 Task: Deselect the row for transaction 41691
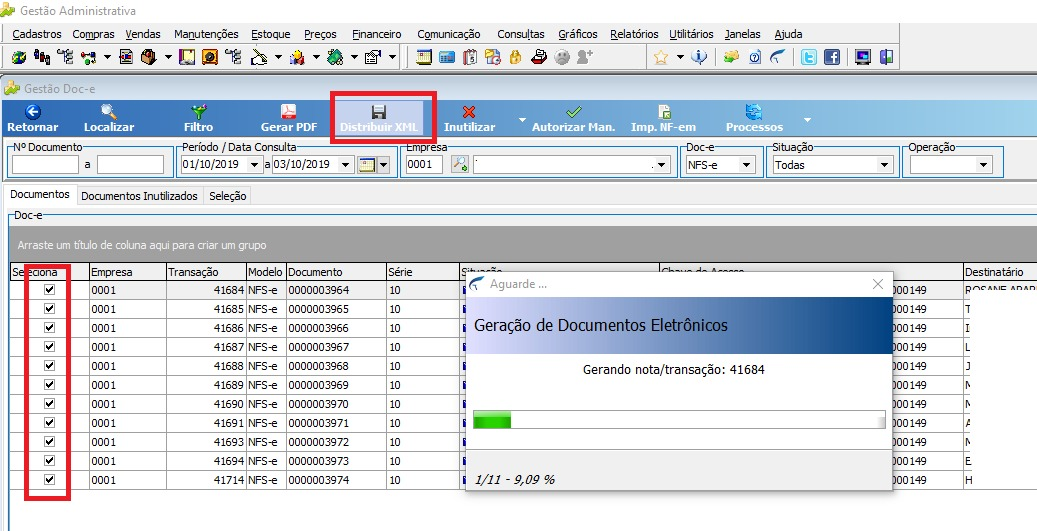pos(50,423)
